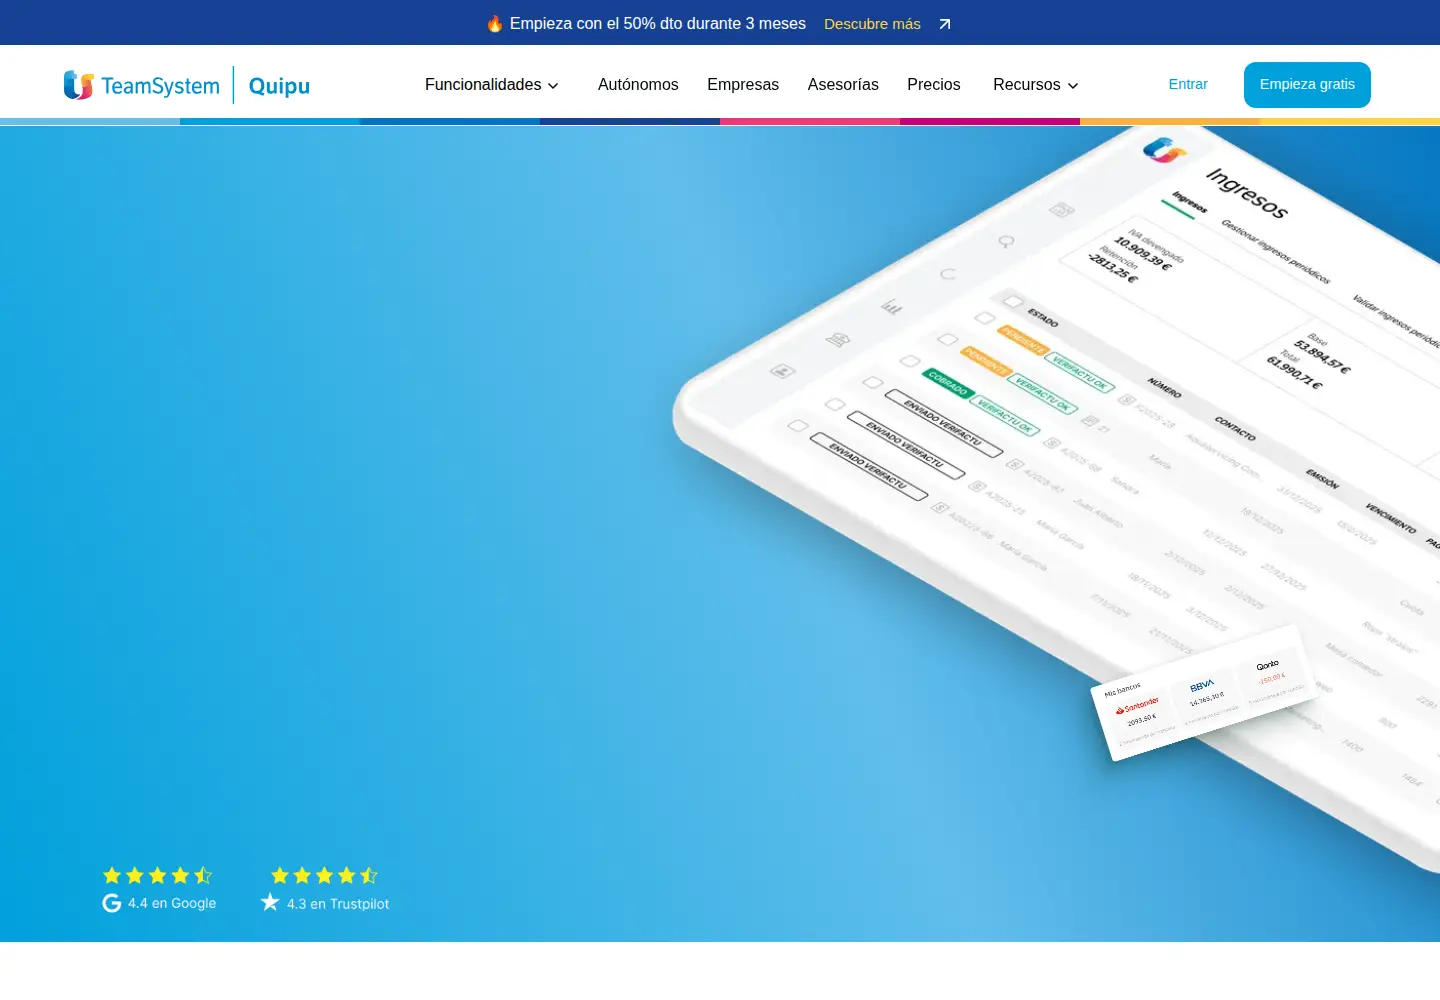The height and width of the screenshot is (1000, 1440).
Task: Click the Empieza gratis button
Action: pyautogui.click(x=1307, y=85)
